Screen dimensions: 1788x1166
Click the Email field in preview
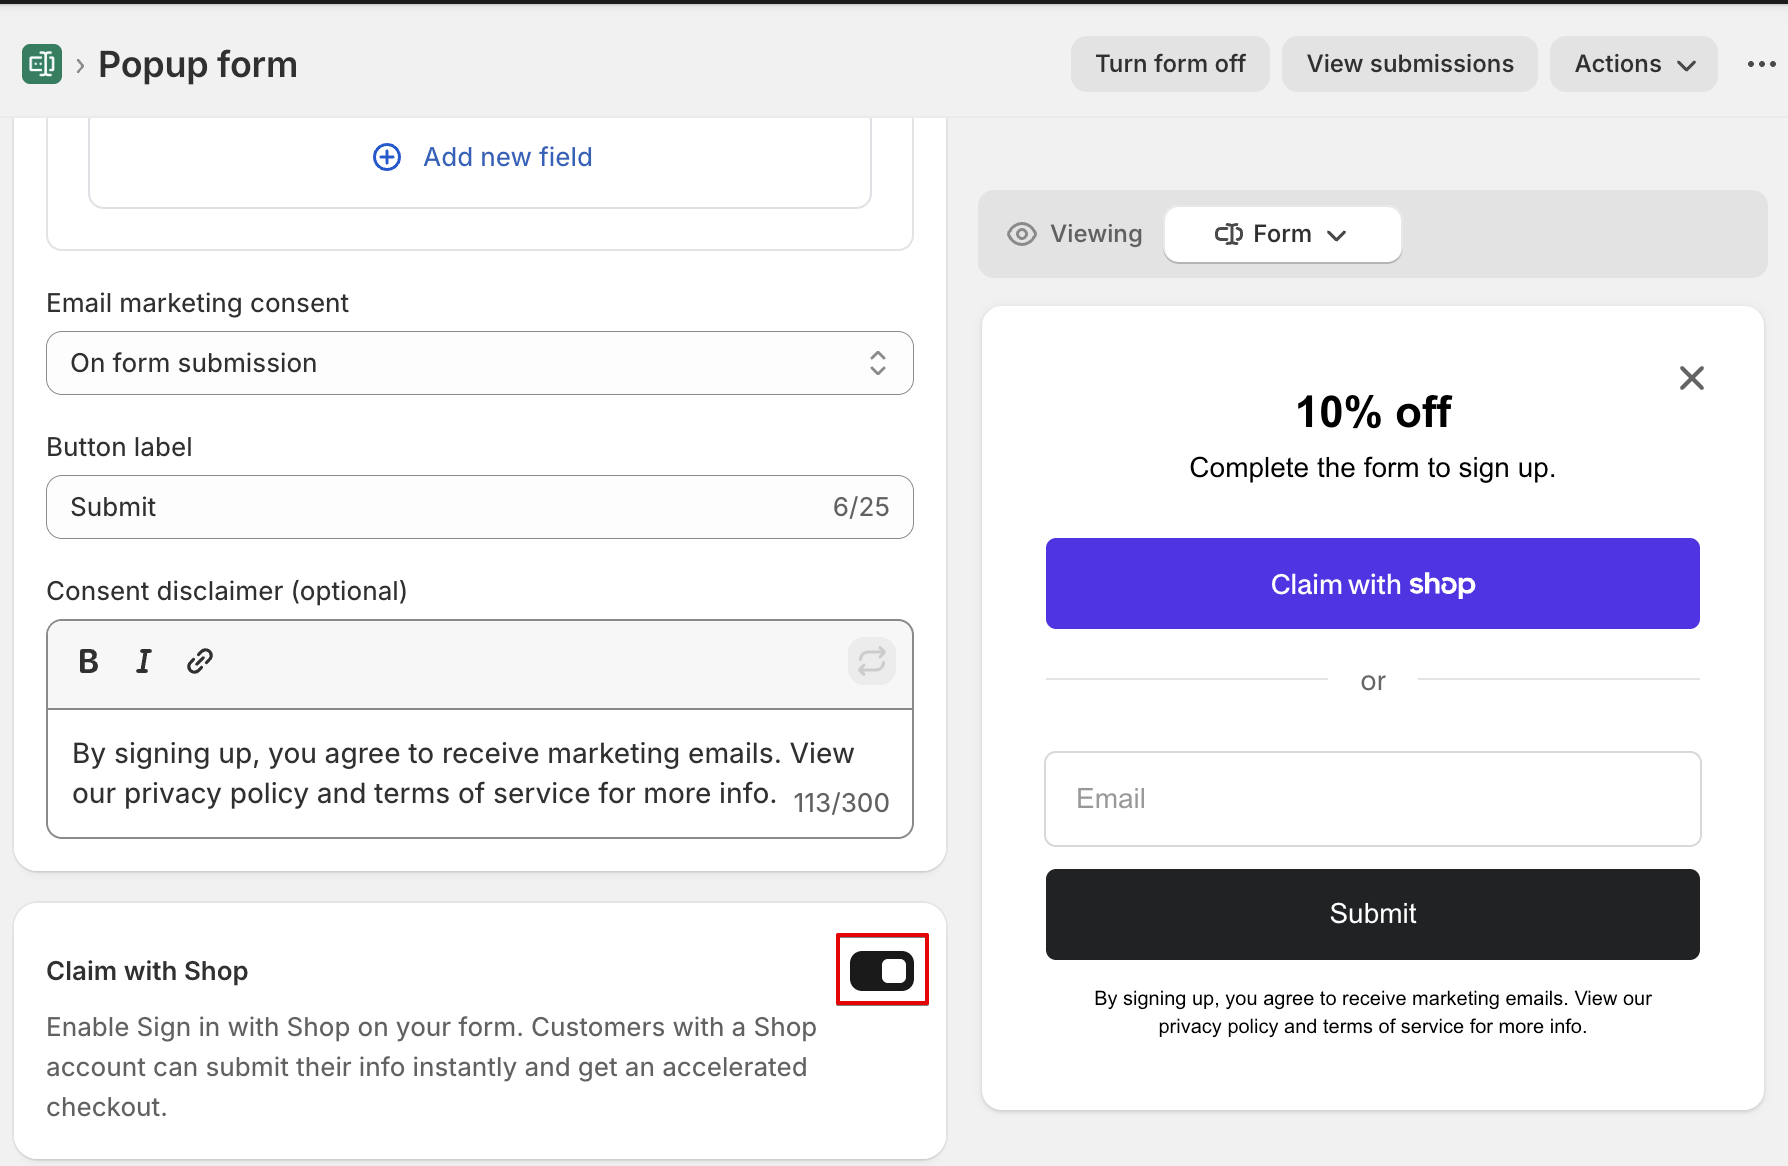1372,799
